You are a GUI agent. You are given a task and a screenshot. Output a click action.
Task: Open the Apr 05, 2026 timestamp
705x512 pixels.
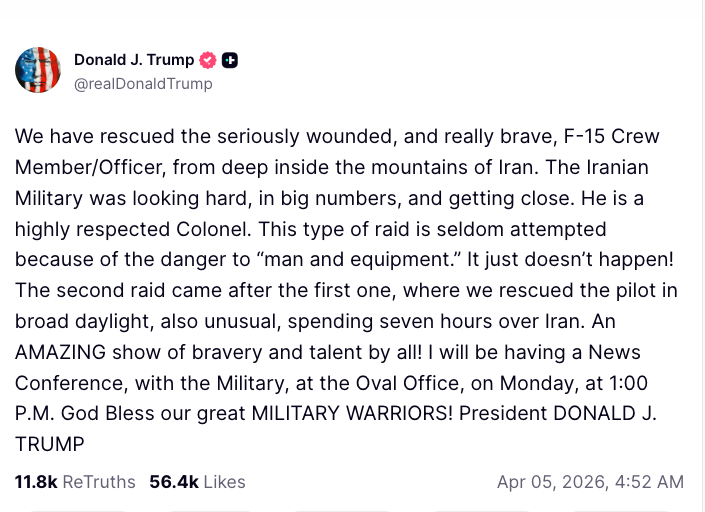[590, 482]
